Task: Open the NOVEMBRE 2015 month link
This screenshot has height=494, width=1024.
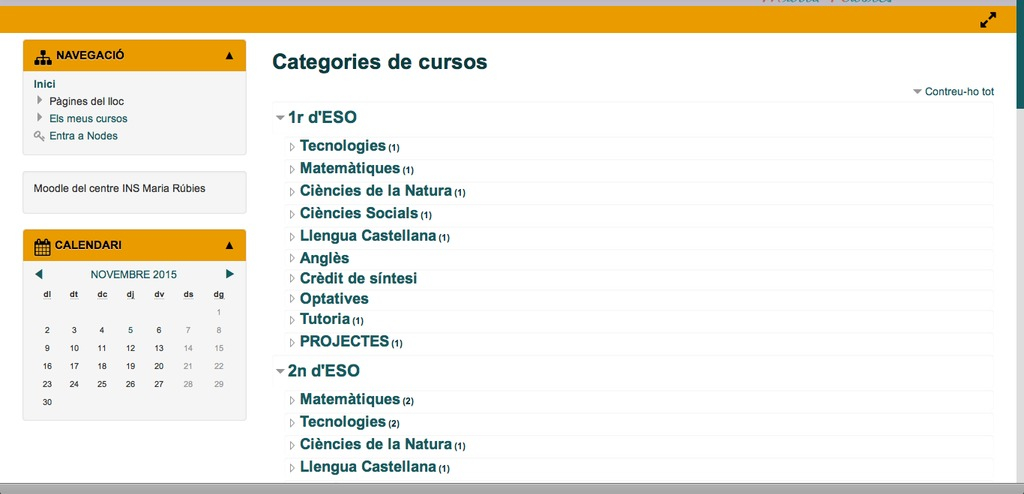Action: click(133, 274)
